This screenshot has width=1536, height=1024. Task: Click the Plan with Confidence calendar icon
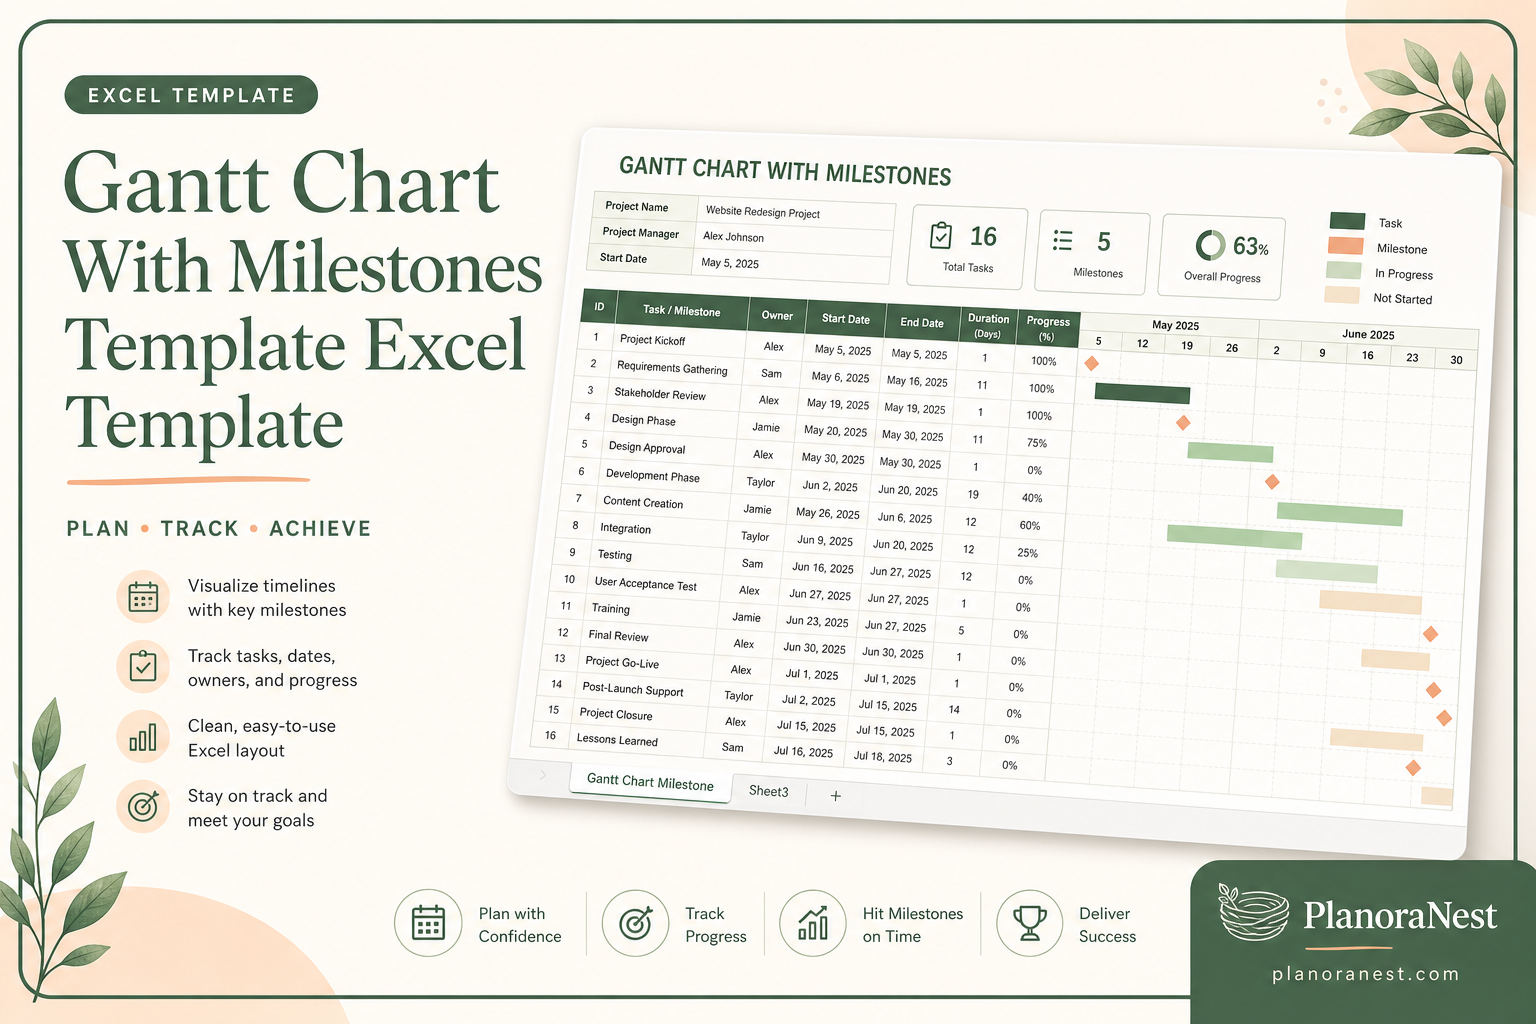point(428,923)
